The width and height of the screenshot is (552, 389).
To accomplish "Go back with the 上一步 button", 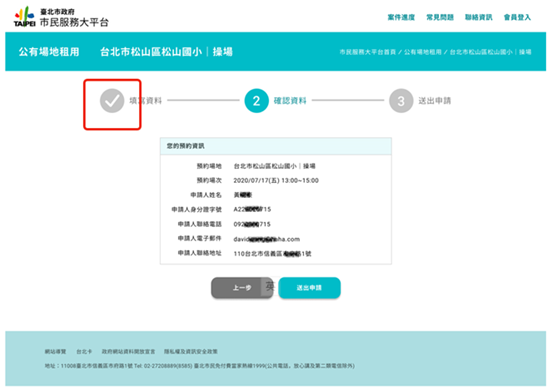I will [x=242, y=288].
